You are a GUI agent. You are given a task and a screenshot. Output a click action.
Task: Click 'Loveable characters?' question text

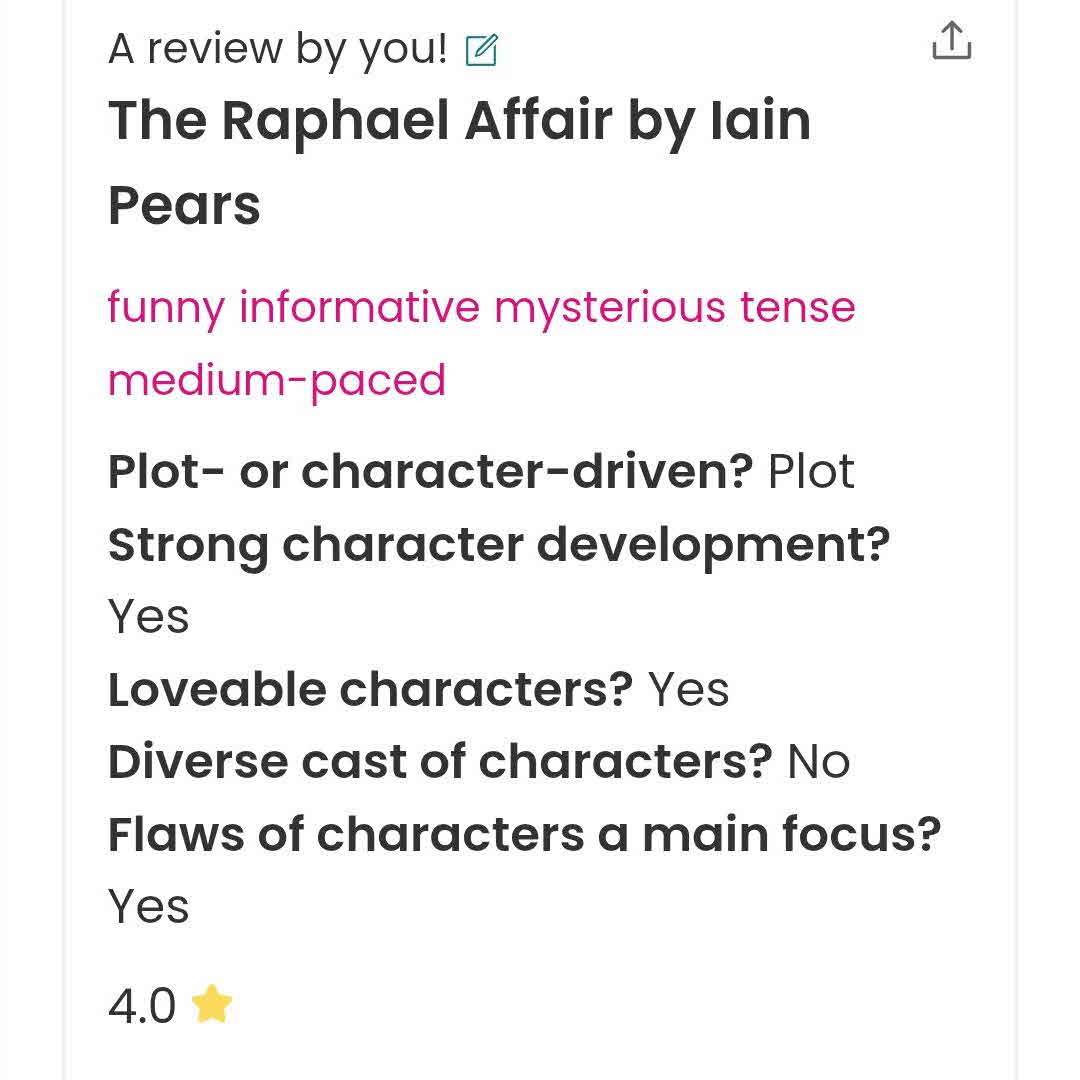(371, 689)
